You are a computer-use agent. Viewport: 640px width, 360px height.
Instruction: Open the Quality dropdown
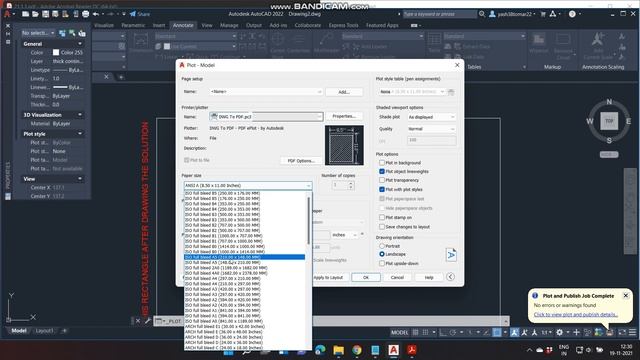pos(431,129)
